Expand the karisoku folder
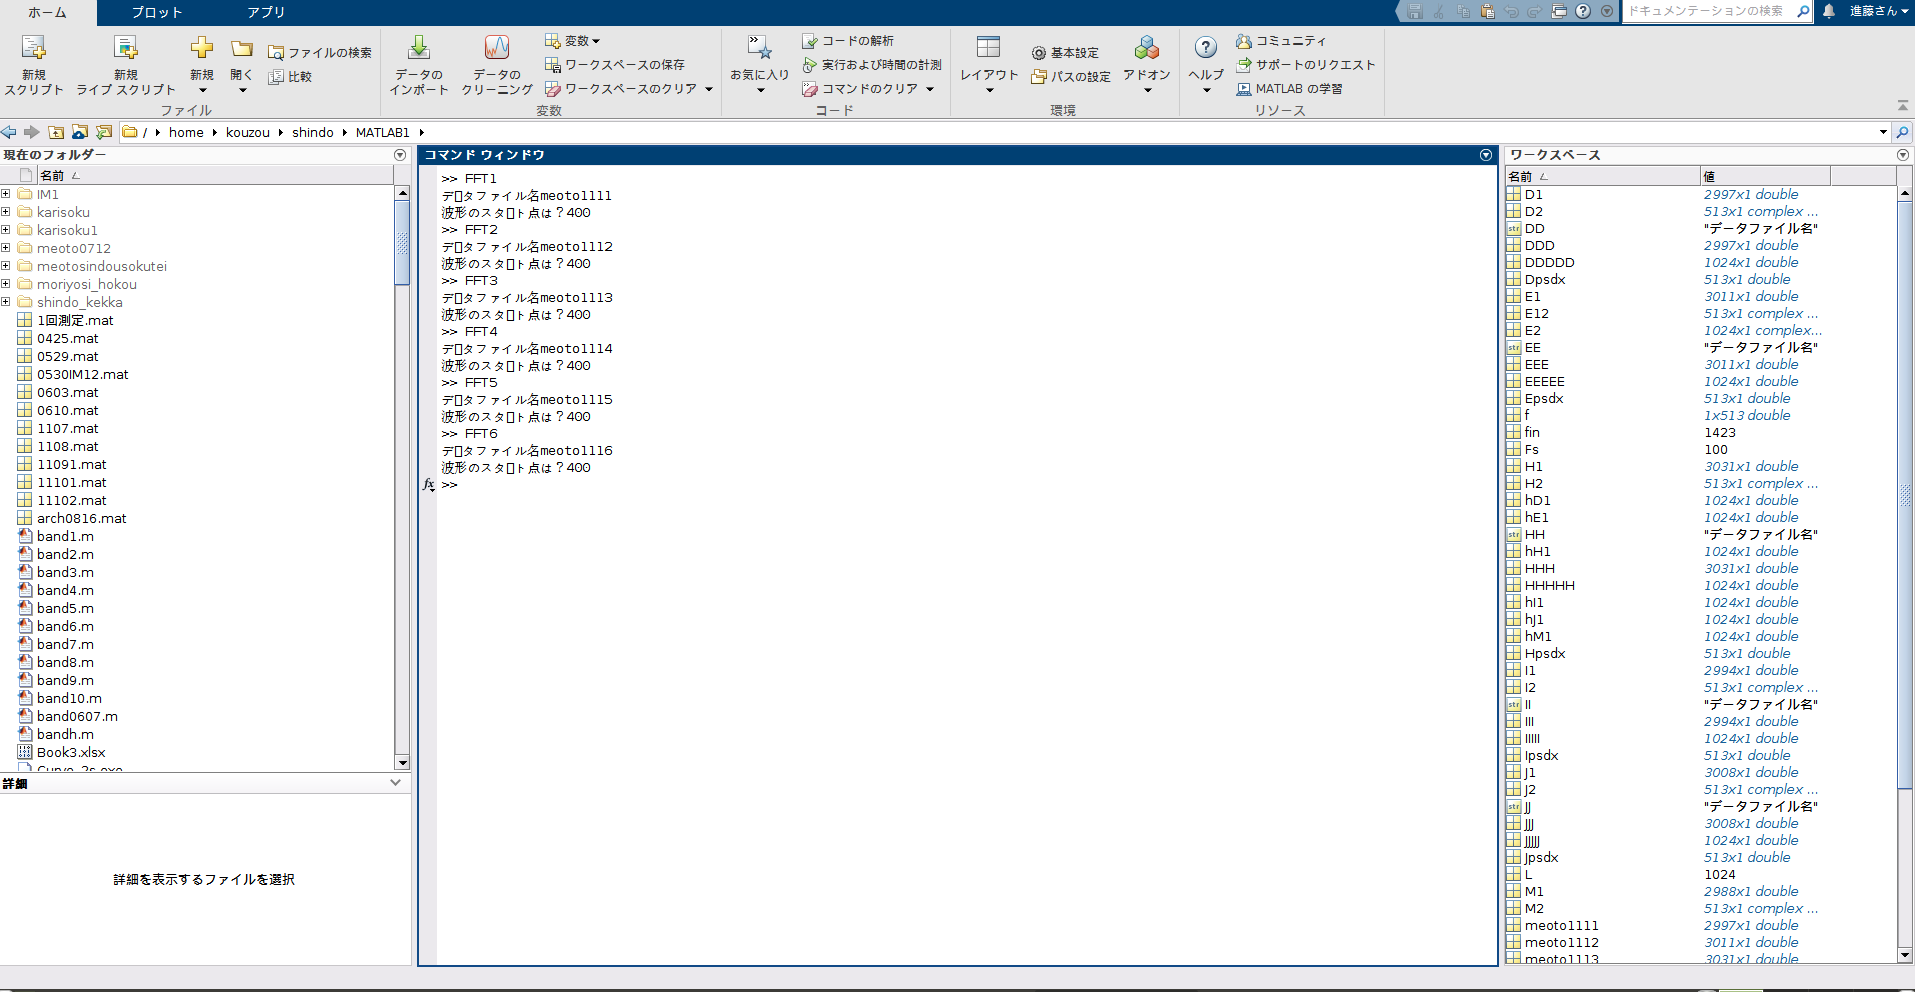 [6, 212]
